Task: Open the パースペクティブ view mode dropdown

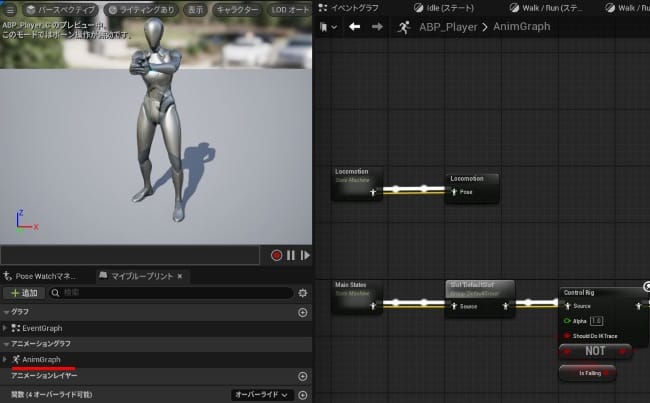Action: (61, 10)
